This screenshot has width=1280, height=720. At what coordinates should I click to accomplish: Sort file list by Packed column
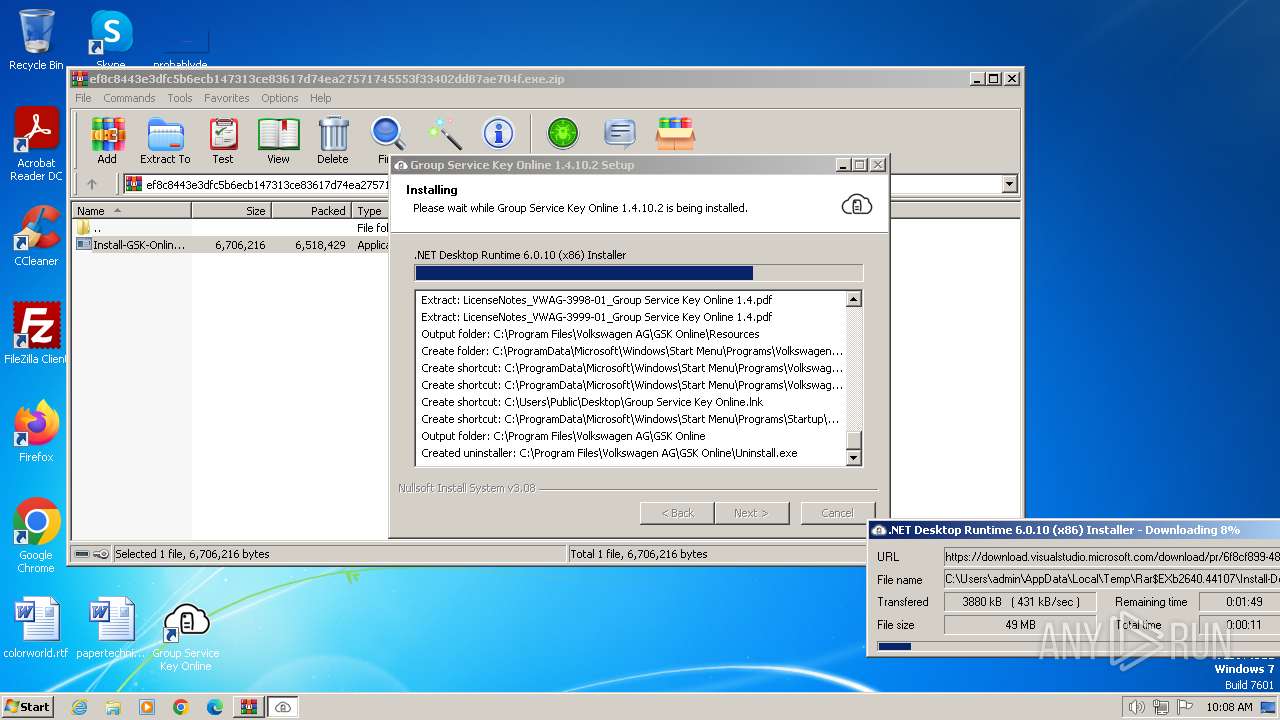[311, 211]
